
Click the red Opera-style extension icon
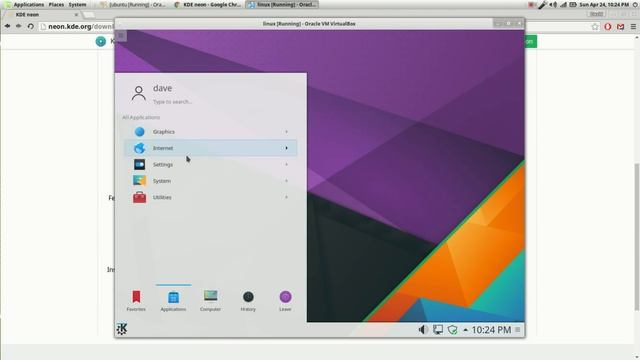click(608, 27)
